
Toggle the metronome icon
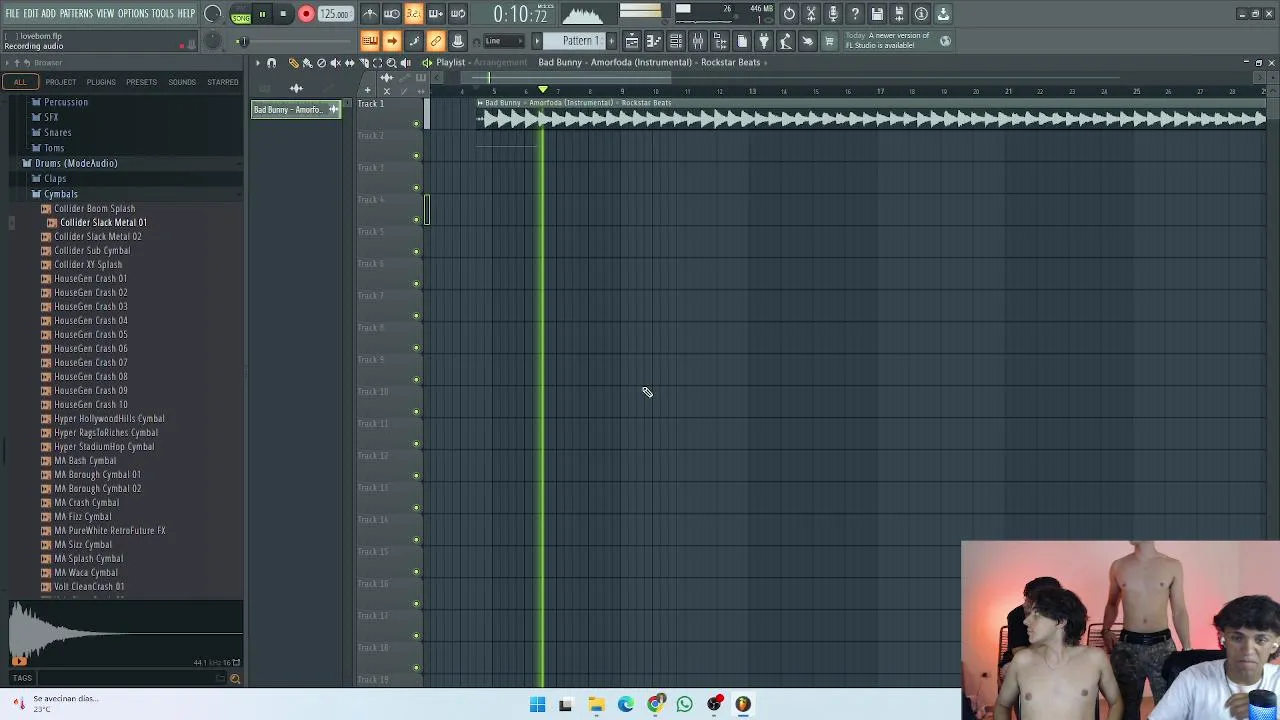point(370,14)
